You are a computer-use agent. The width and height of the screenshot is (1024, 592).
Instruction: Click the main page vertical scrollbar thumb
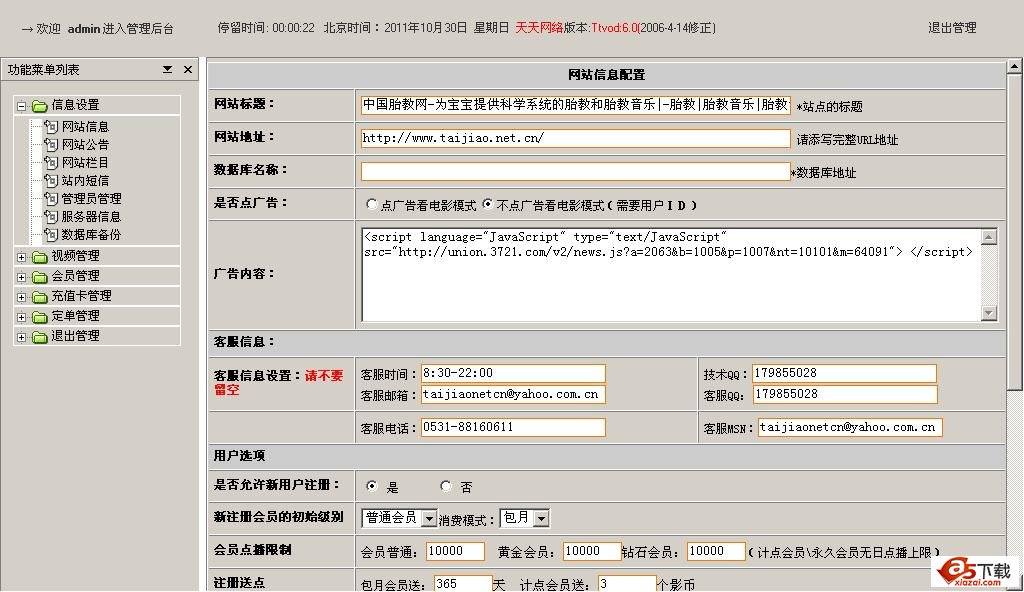coord(1014,233)
